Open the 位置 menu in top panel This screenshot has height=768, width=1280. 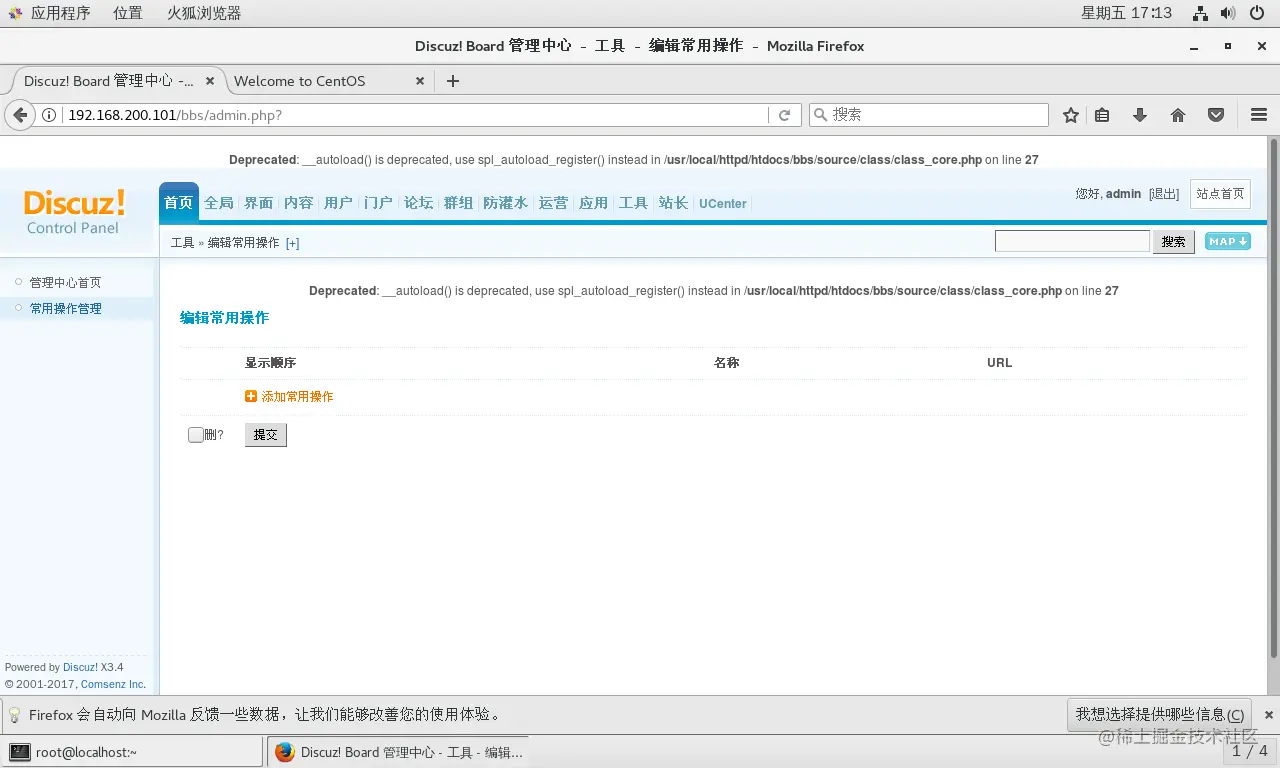click(x=128, y=13)
